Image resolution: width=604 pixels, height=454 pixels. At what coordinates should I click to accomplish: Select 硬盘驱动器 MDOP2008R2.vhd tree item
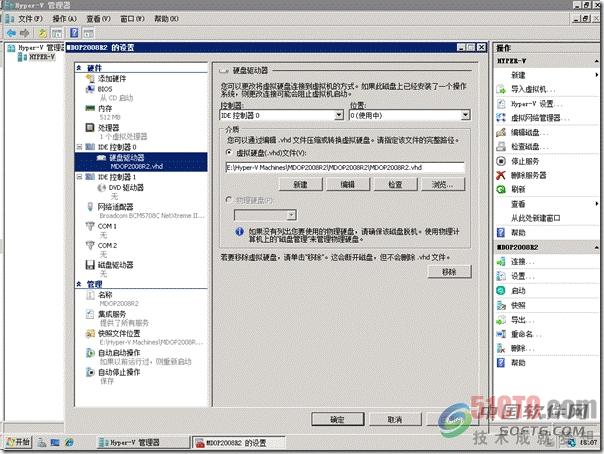coord(141,162)
